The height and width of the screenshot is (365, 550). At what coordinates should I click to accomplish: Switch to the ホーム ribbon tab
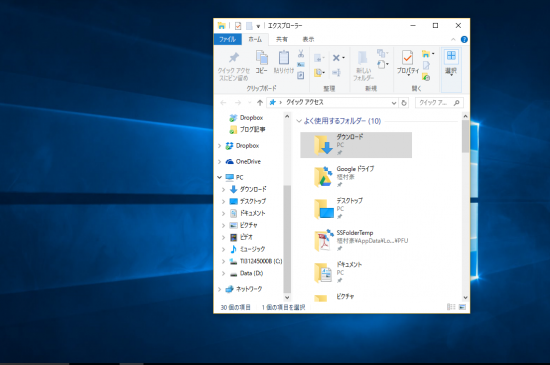point(255,39)
